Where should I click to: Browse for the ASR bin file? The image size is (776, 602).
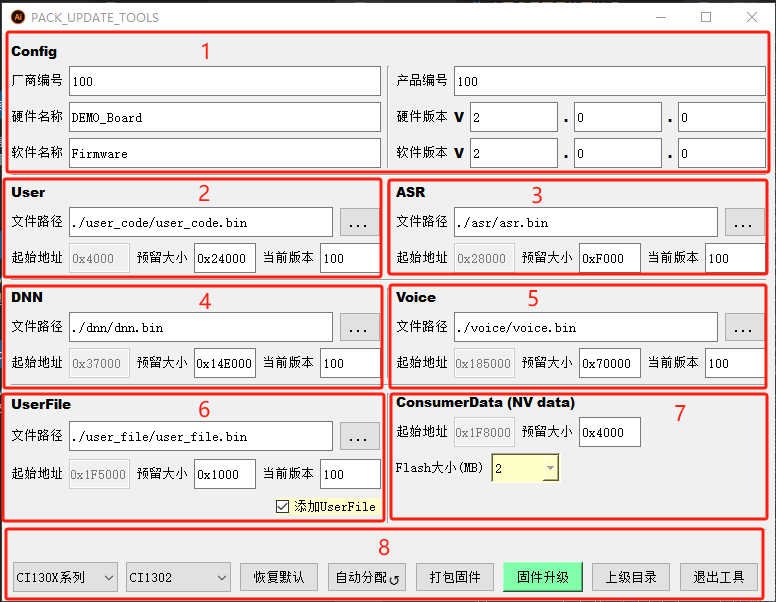(x=744, y=222)
